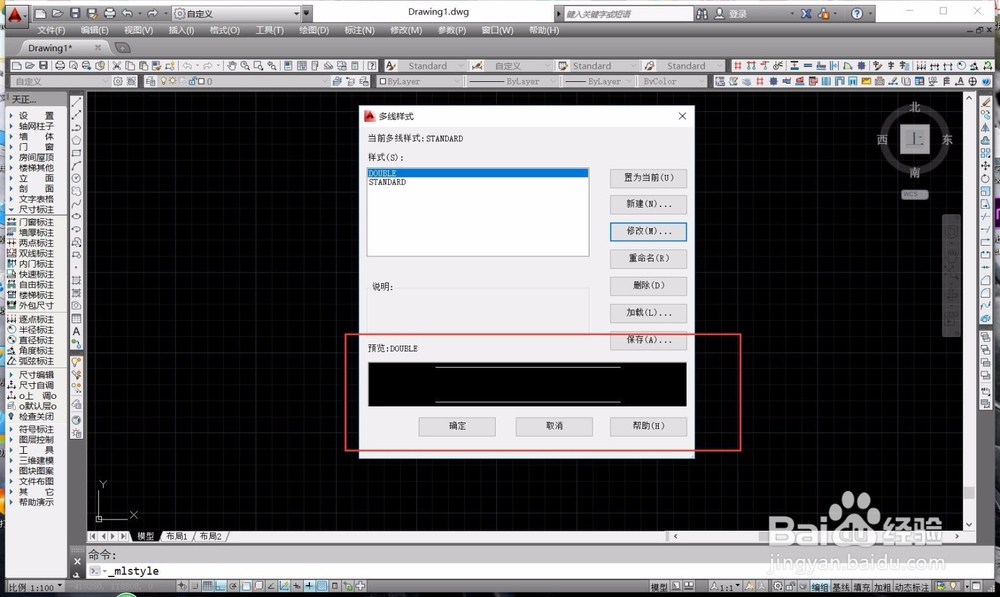The height and width of the screenshot is (597, 1000).
Task: Switch to the 布局1 layout tab
Action: pyautogui.click(x=177, y=536)
